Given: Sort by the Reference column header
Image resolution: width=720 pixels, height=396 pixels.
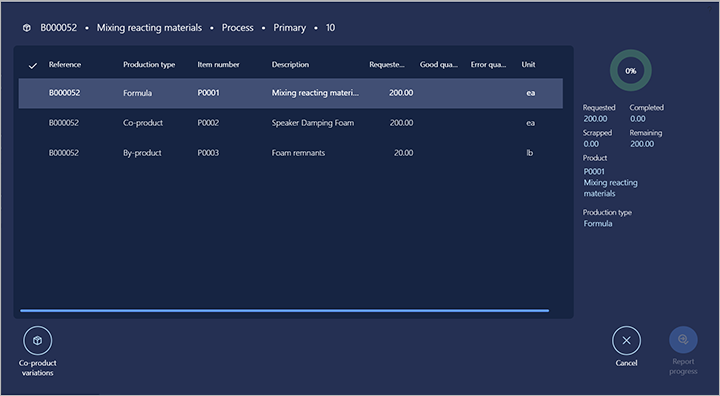Looking at the screenshot, I should pyautogui.click(x=65, y=65).
